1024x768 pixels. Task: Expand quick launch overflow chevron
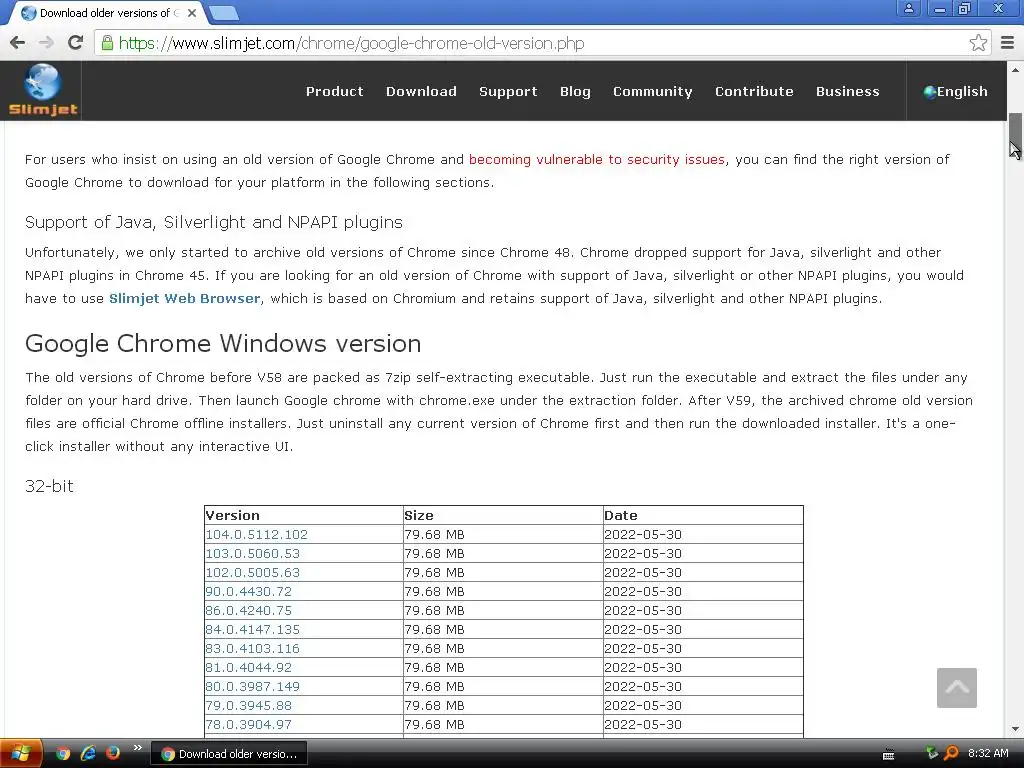[137, 748]
